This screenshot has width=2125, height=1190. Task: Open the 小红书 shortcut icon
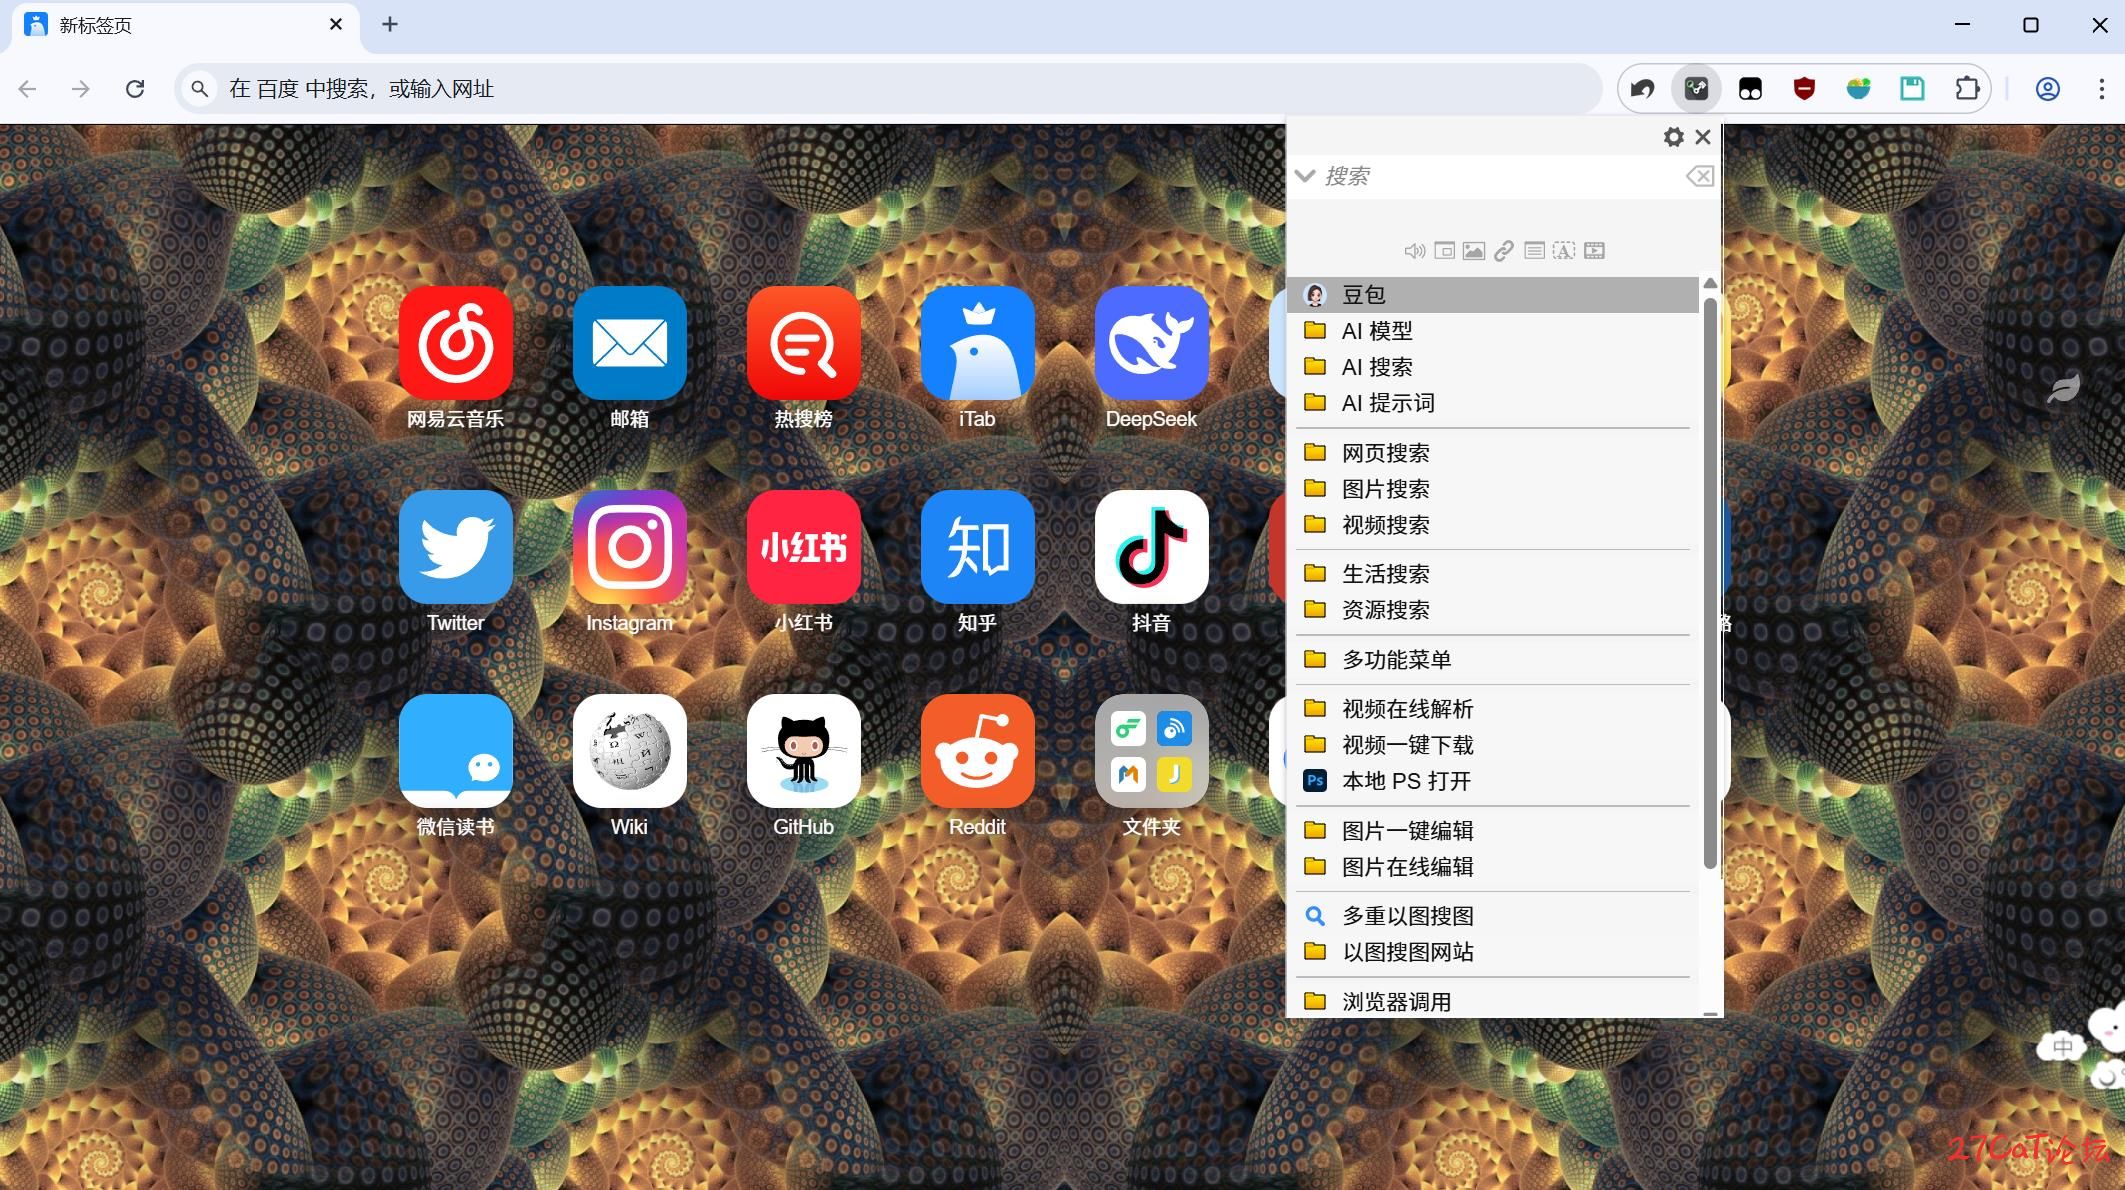coord(803,547)
